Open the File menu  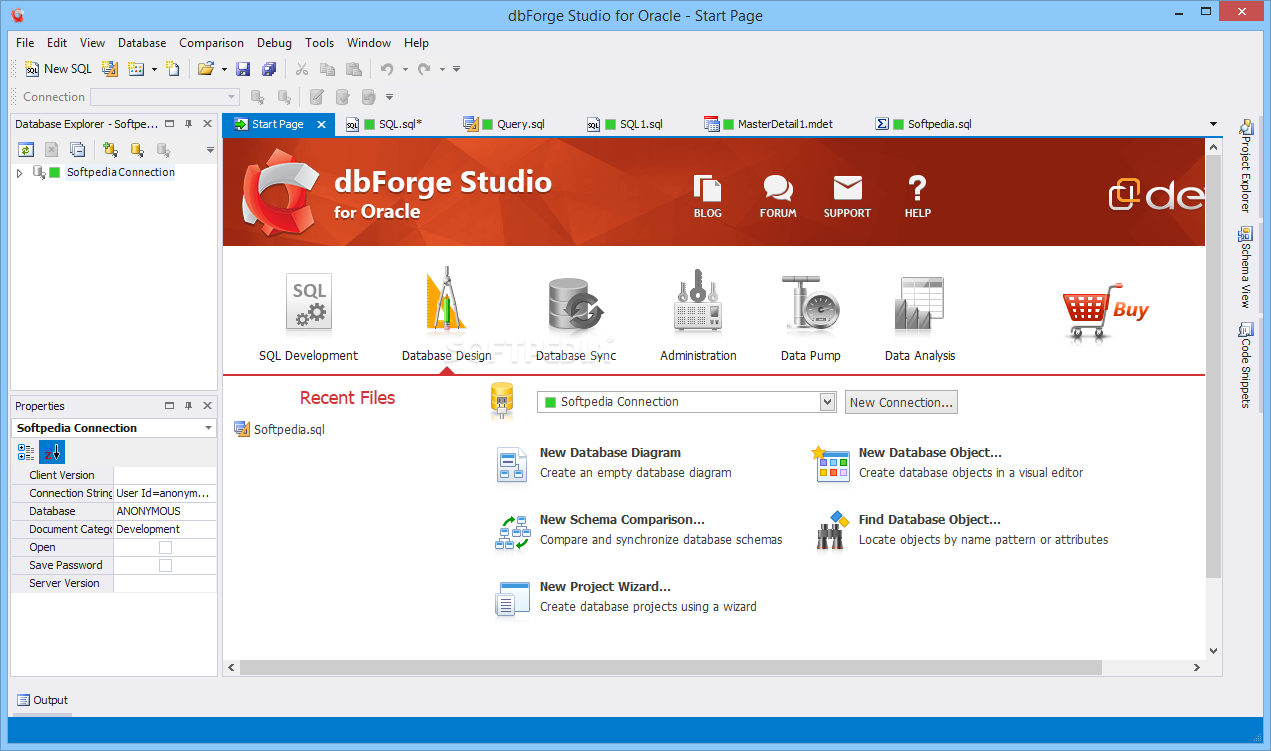(x=25, y=43)
